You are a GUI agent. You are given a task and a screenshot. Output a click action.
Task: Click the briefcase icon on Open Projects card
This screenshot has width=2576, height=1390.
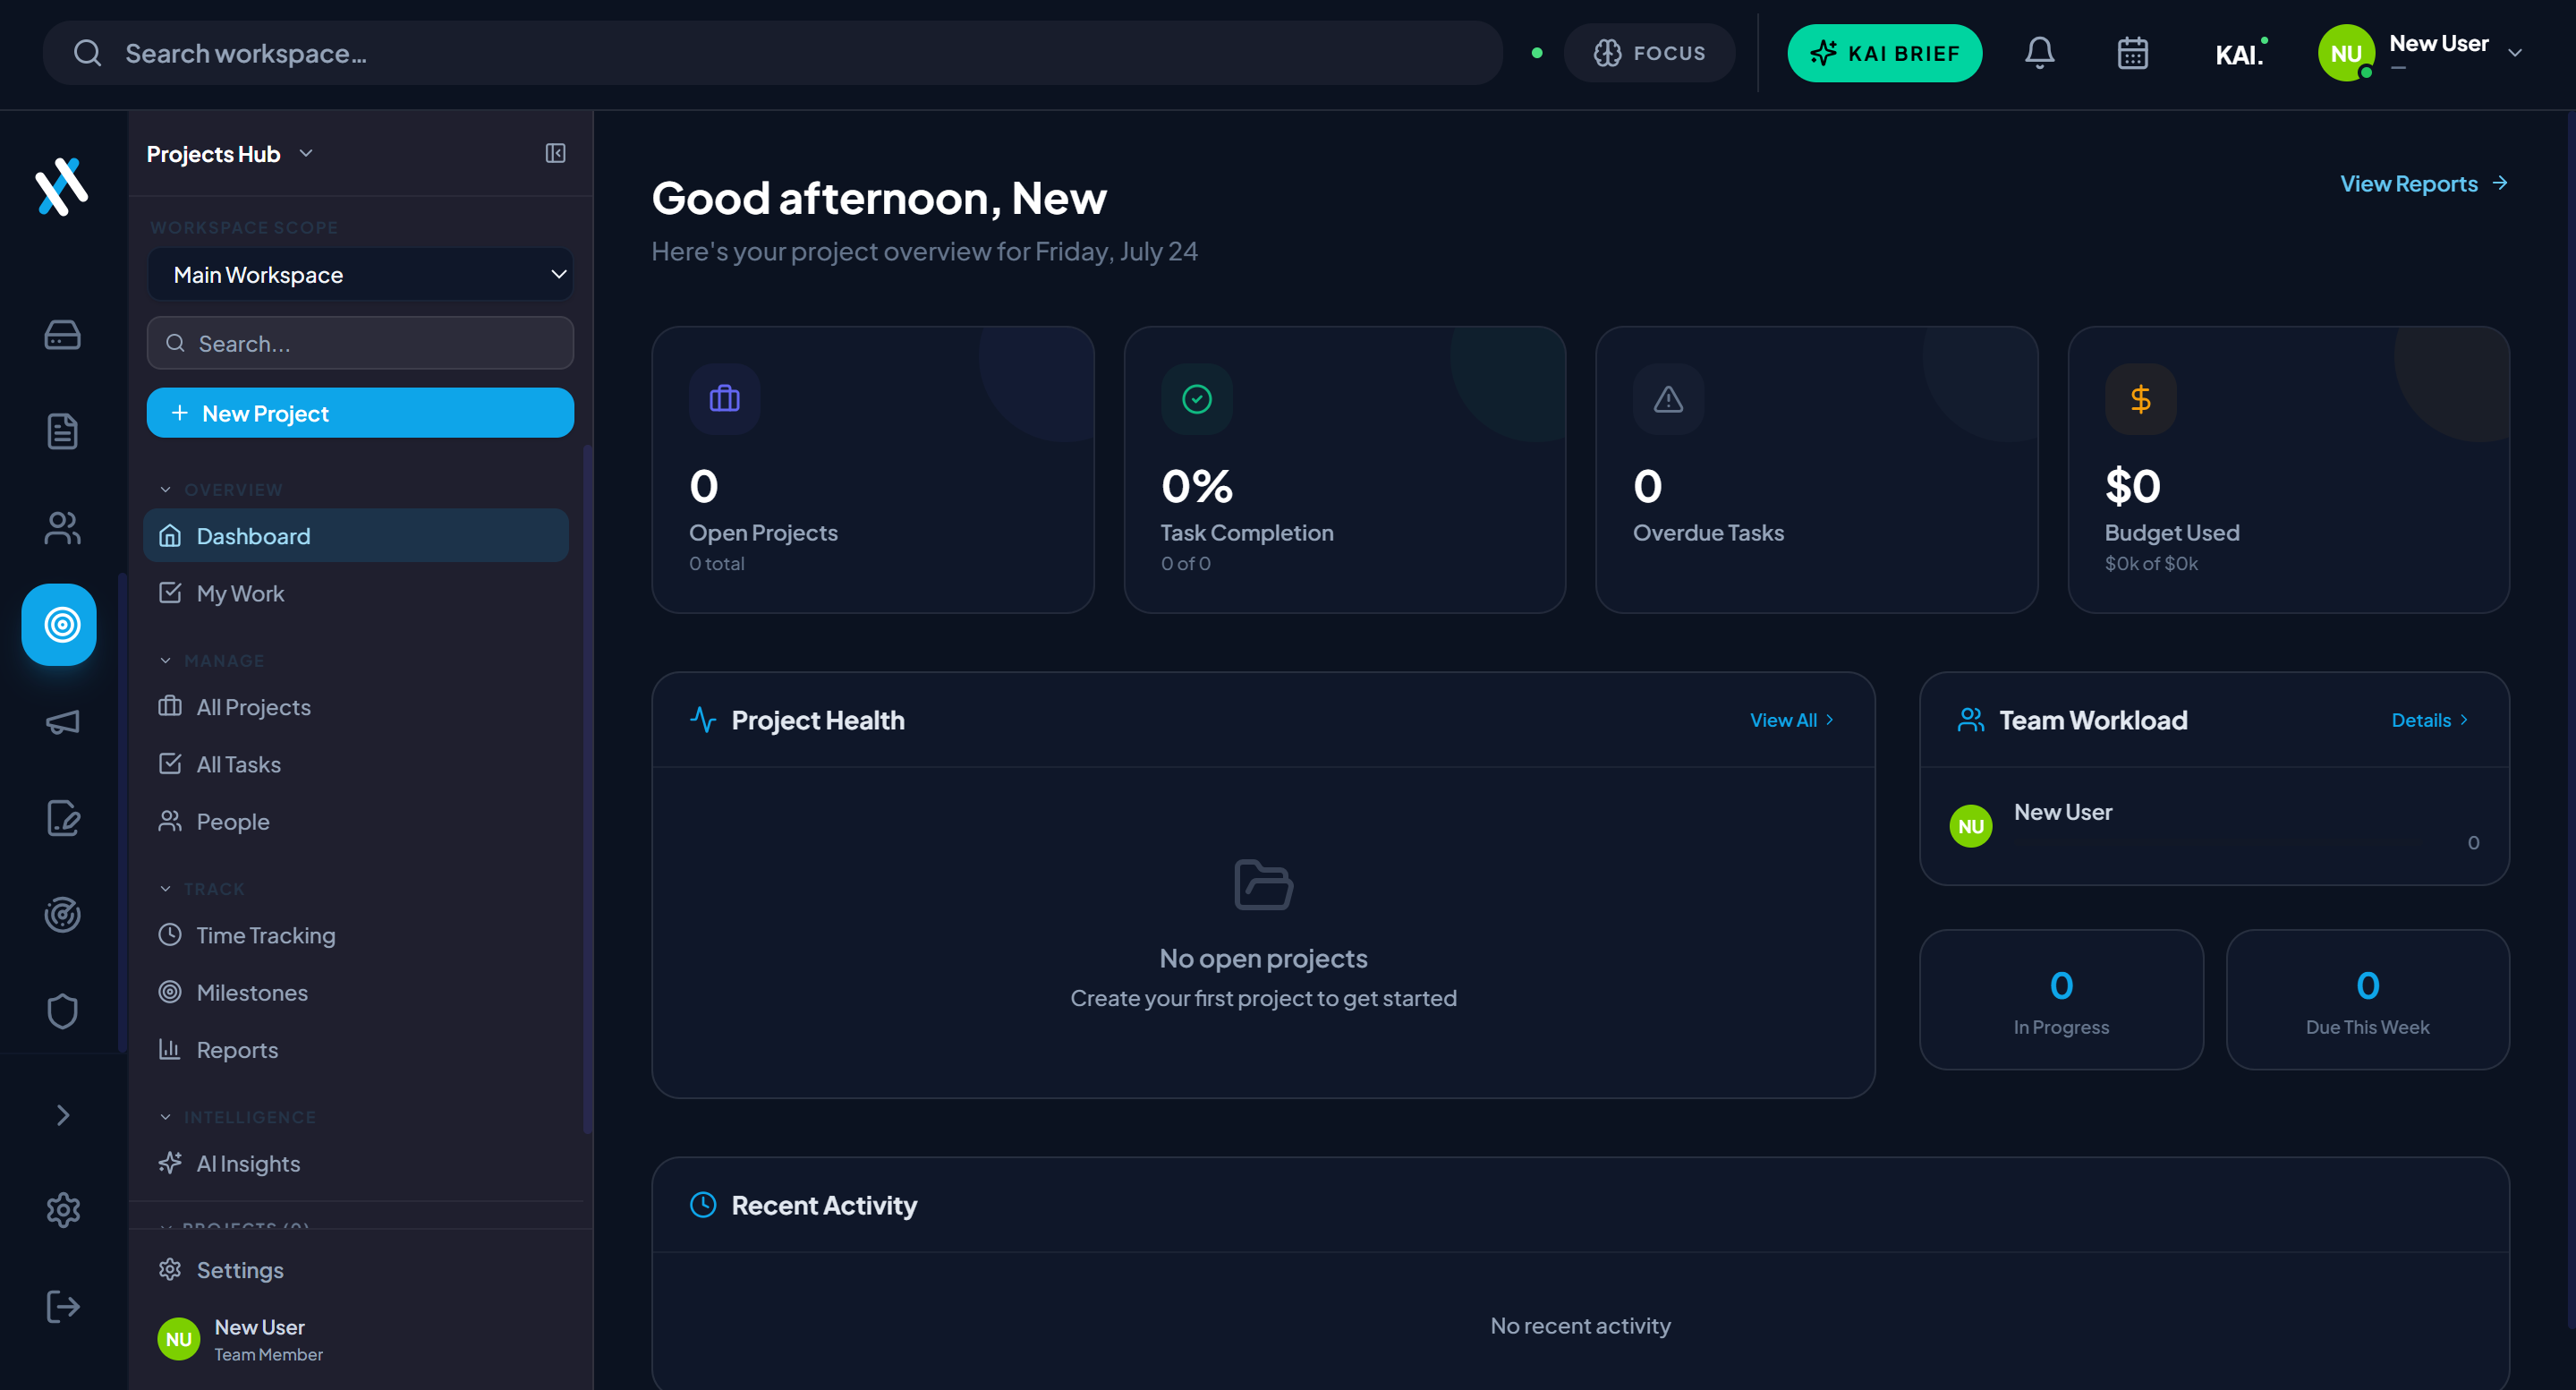(x=724, y=399)
